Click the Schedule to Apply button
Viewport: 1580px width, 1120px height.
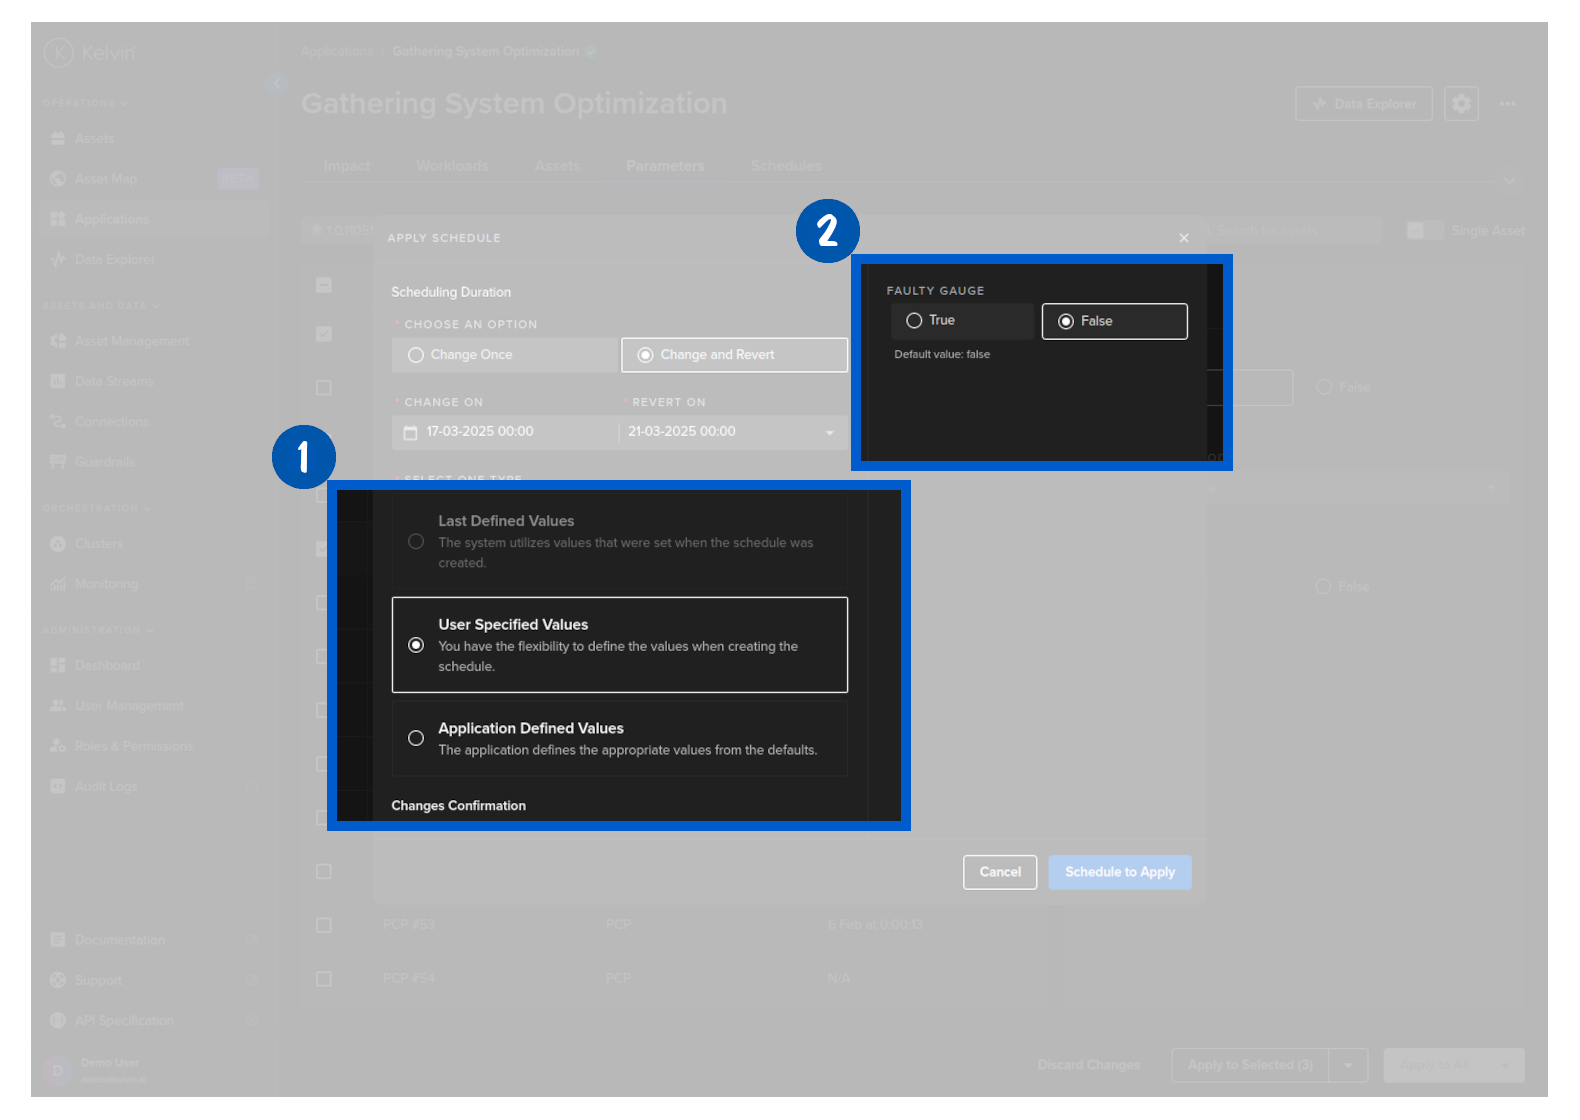(1119, 872)
